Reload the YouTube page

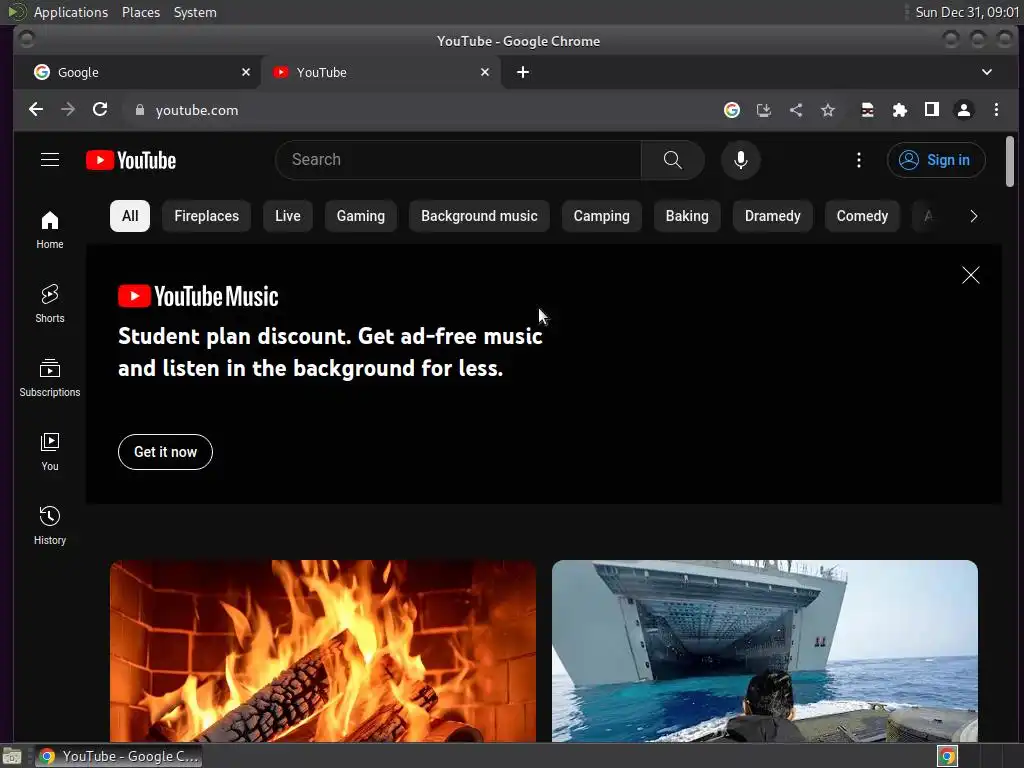pyautogui.click(x=100, y=110)
